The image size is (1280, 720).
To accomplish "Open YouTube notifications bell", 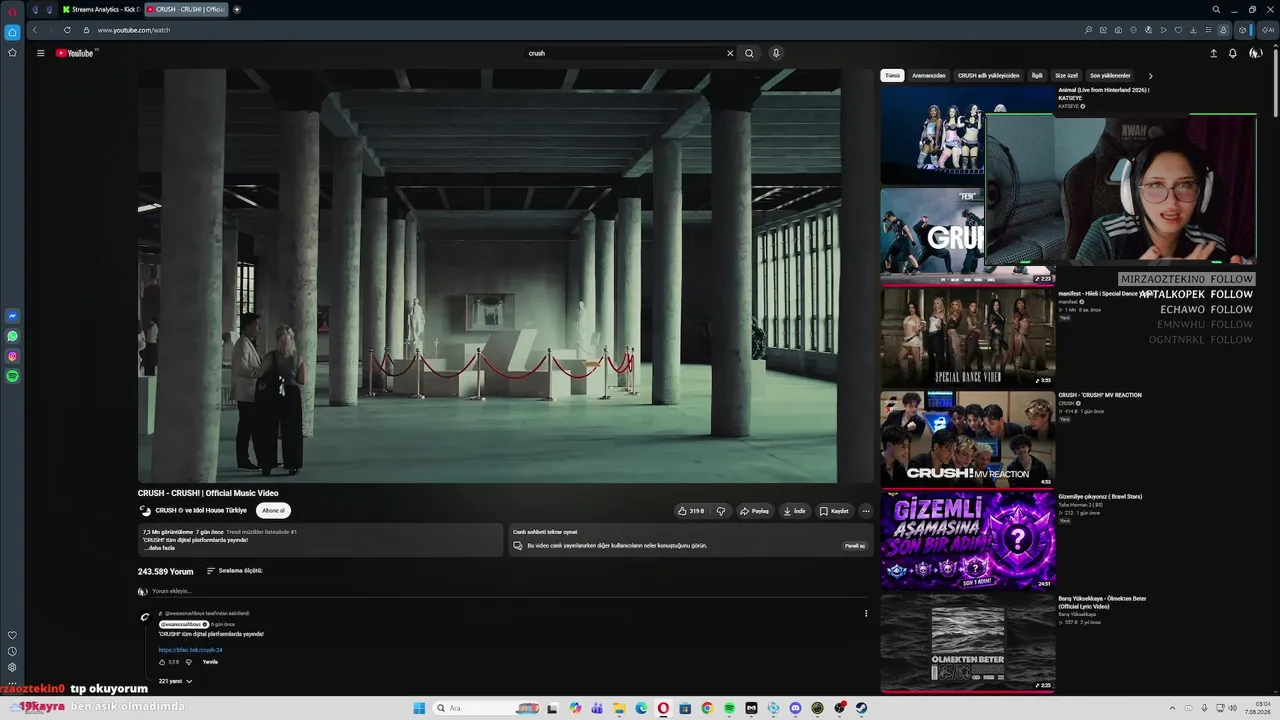I will 1233,53.
